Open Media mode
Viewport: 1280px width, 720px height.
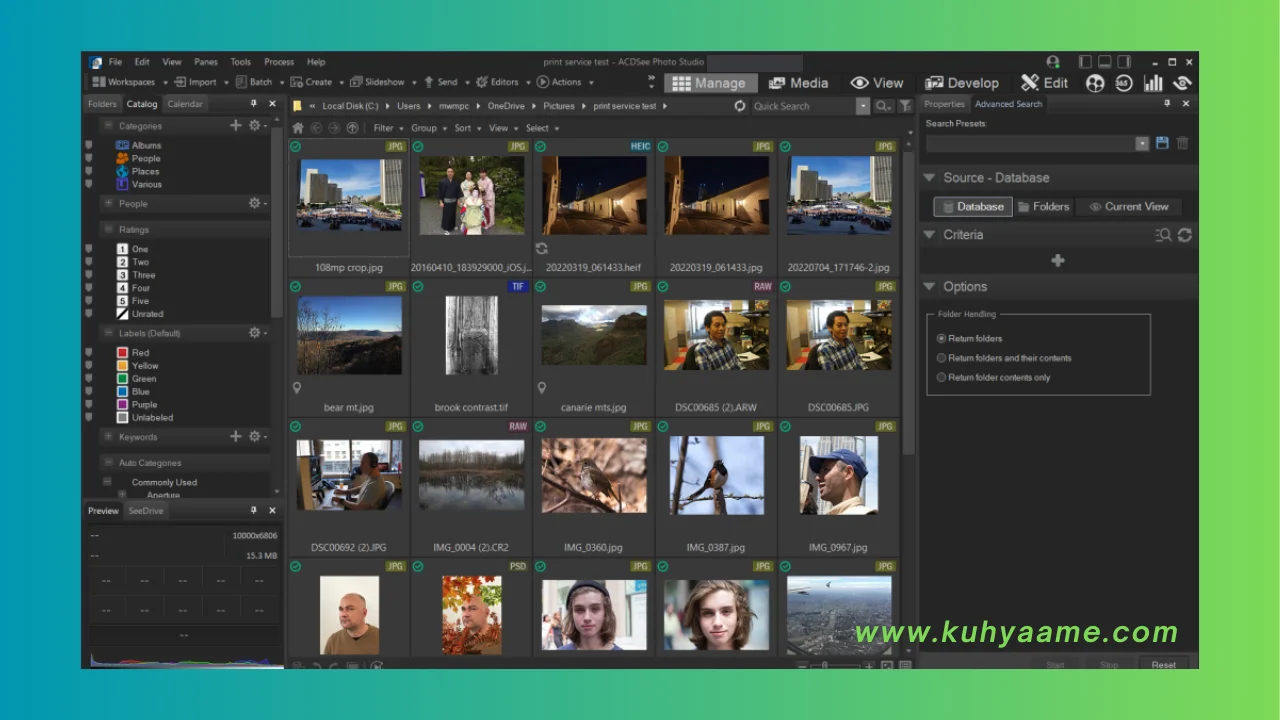tap(797, 83)
